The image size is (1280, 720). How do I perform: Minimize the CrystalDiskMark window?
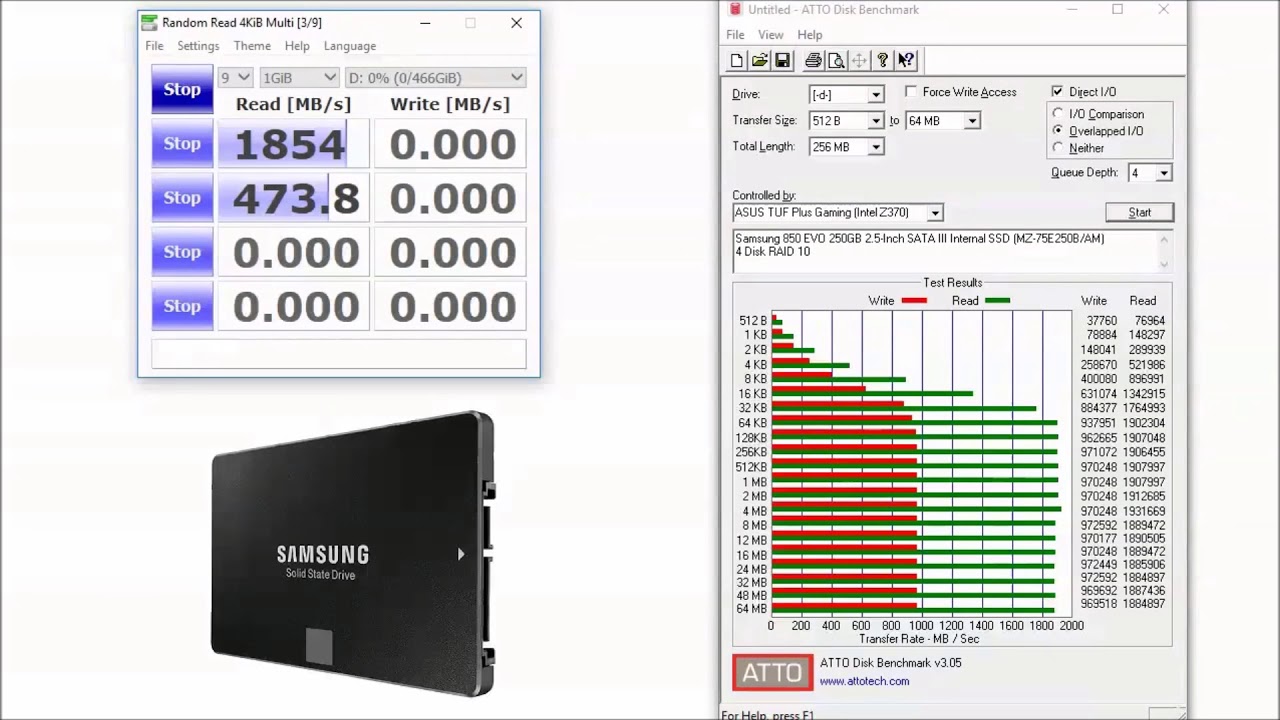(x=425, y=23)
